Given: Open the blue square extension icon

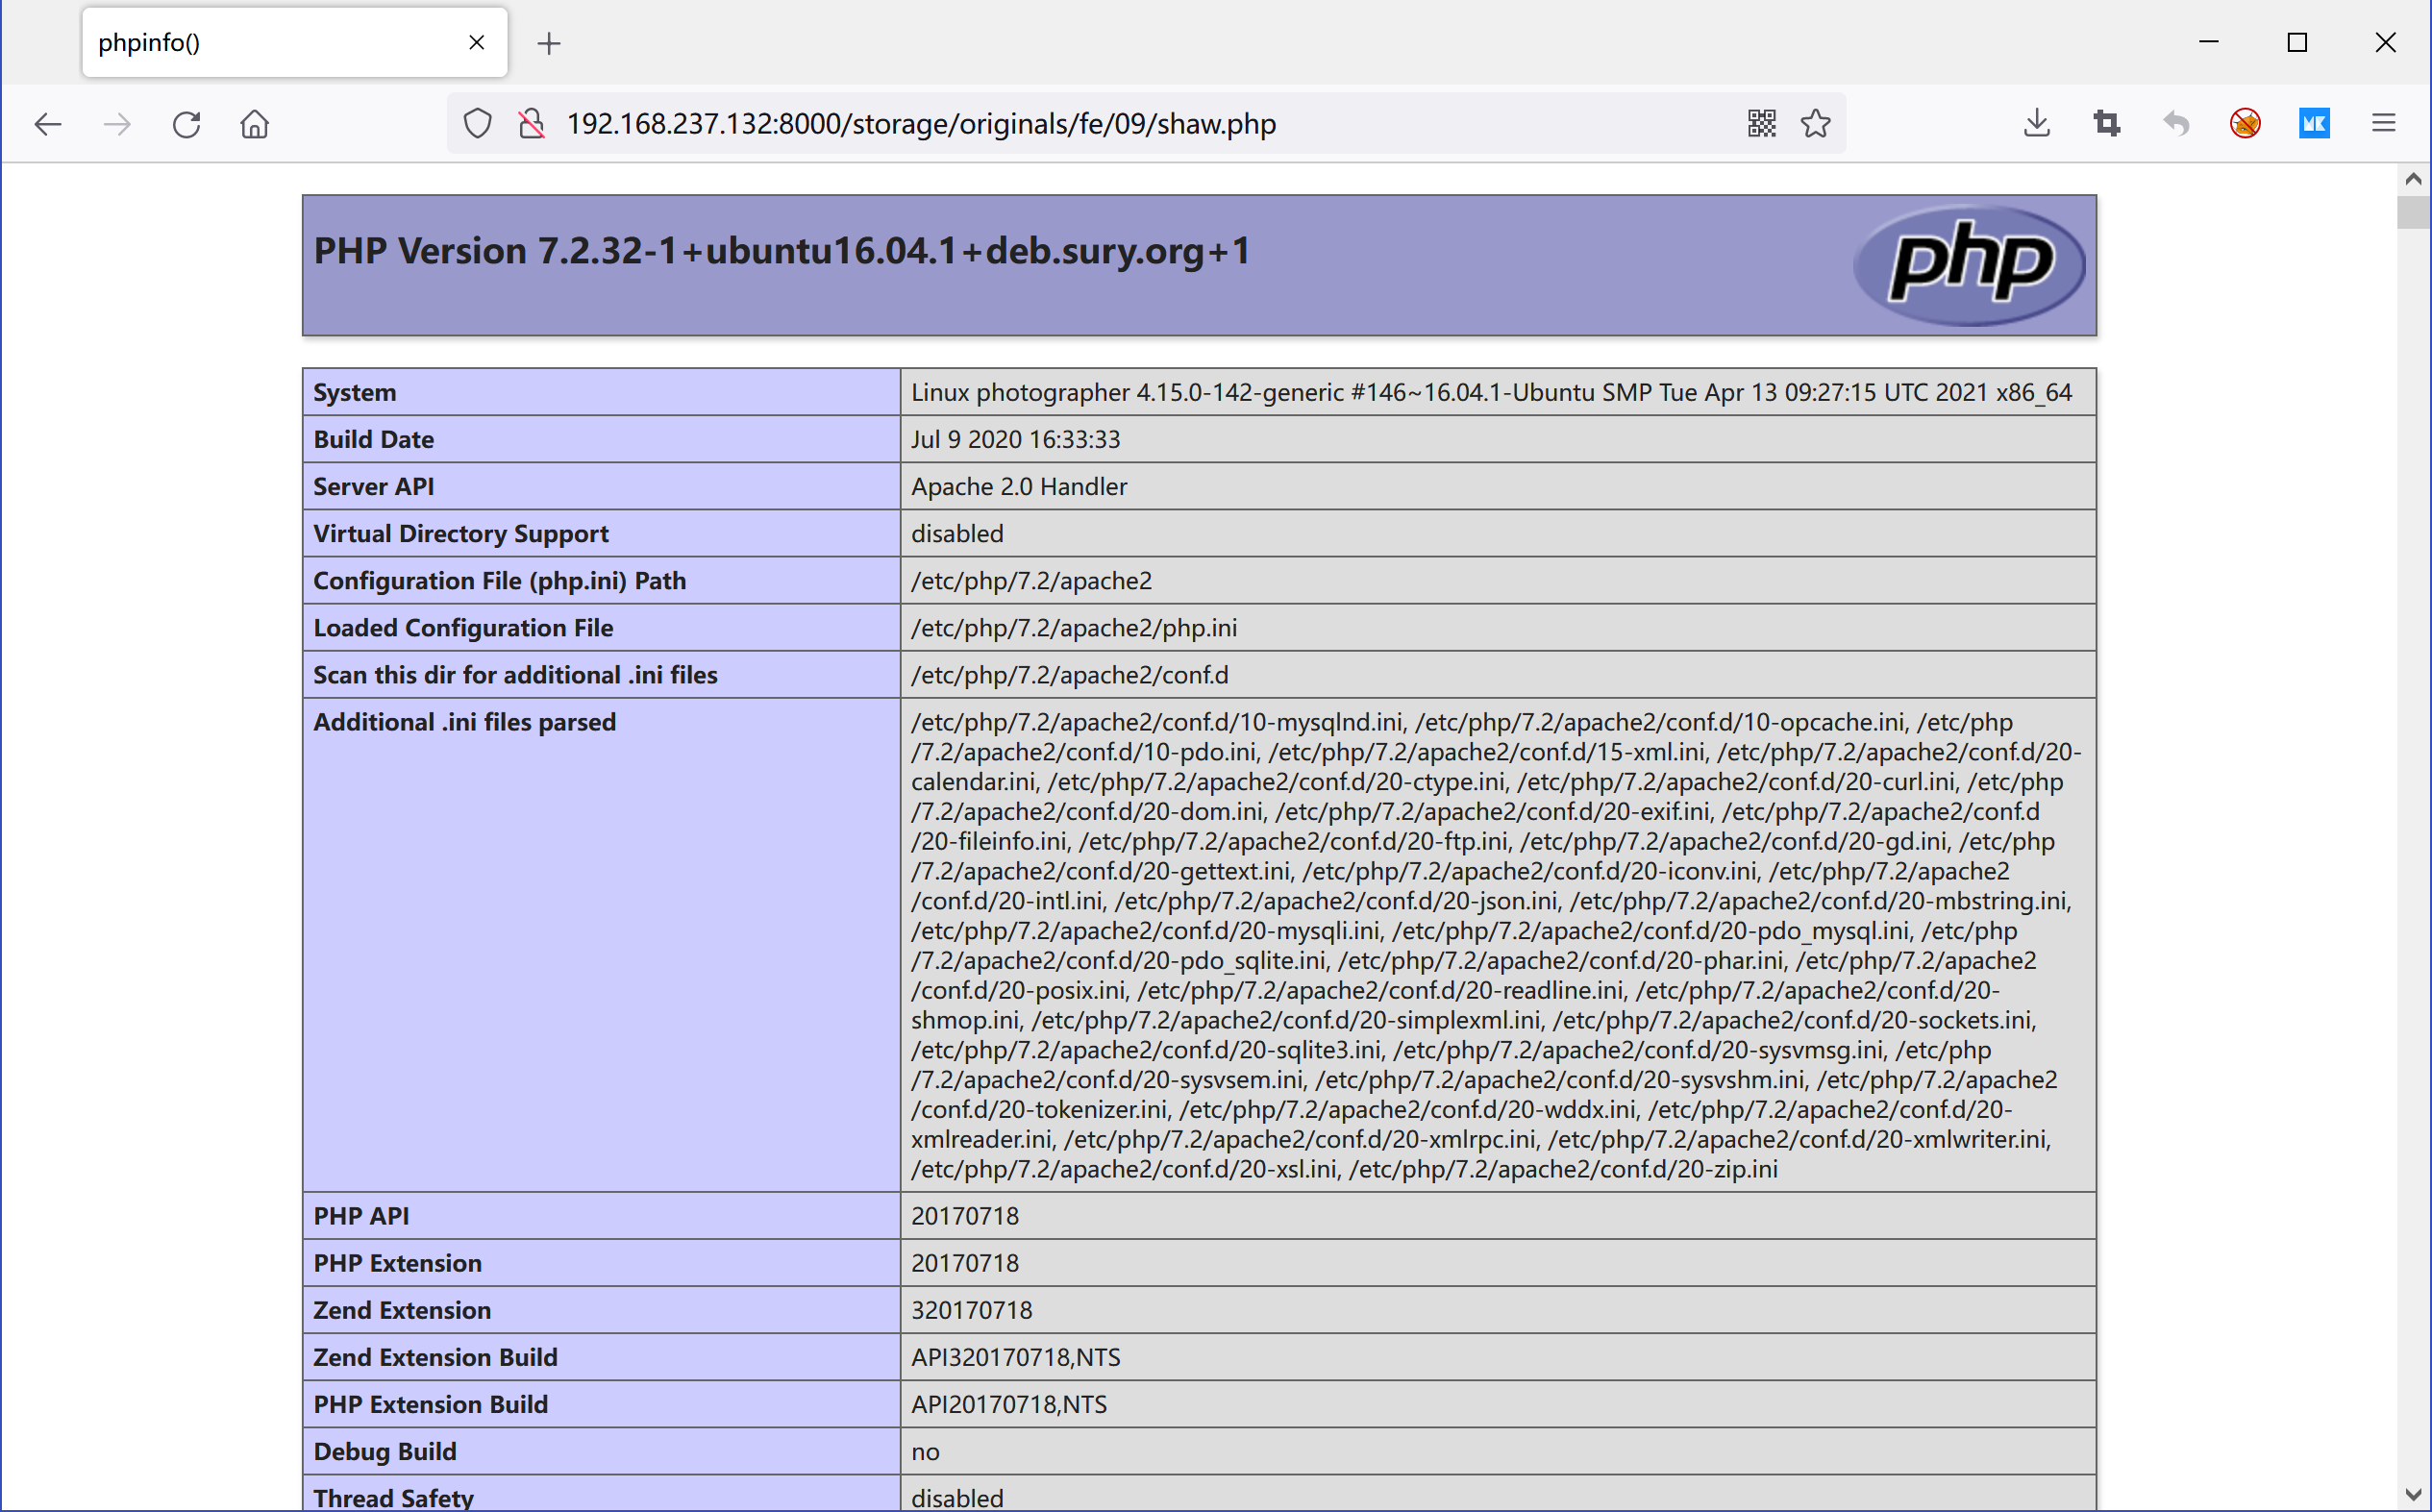Looking at the screenshot, I should pyautogui.click(x=2314, y=124).
